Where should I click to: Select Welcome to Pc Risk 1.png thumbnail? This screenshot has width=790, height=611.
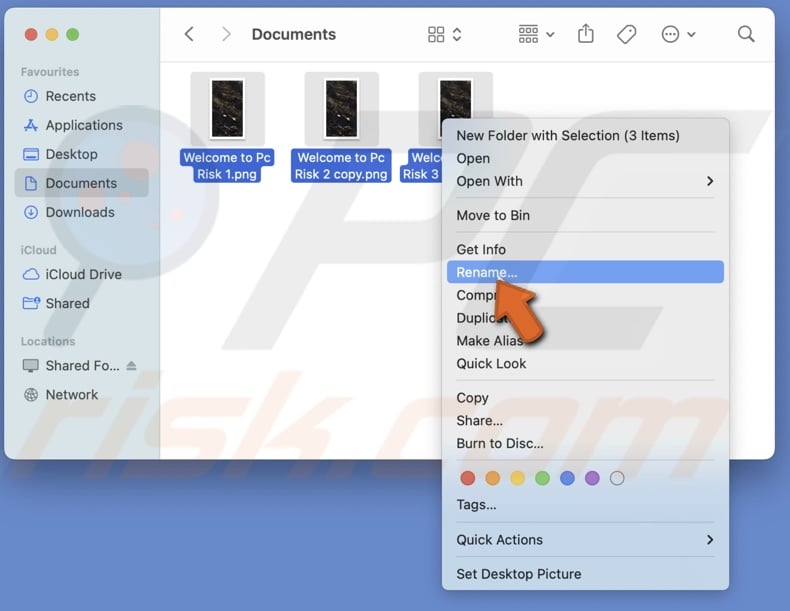227,108
